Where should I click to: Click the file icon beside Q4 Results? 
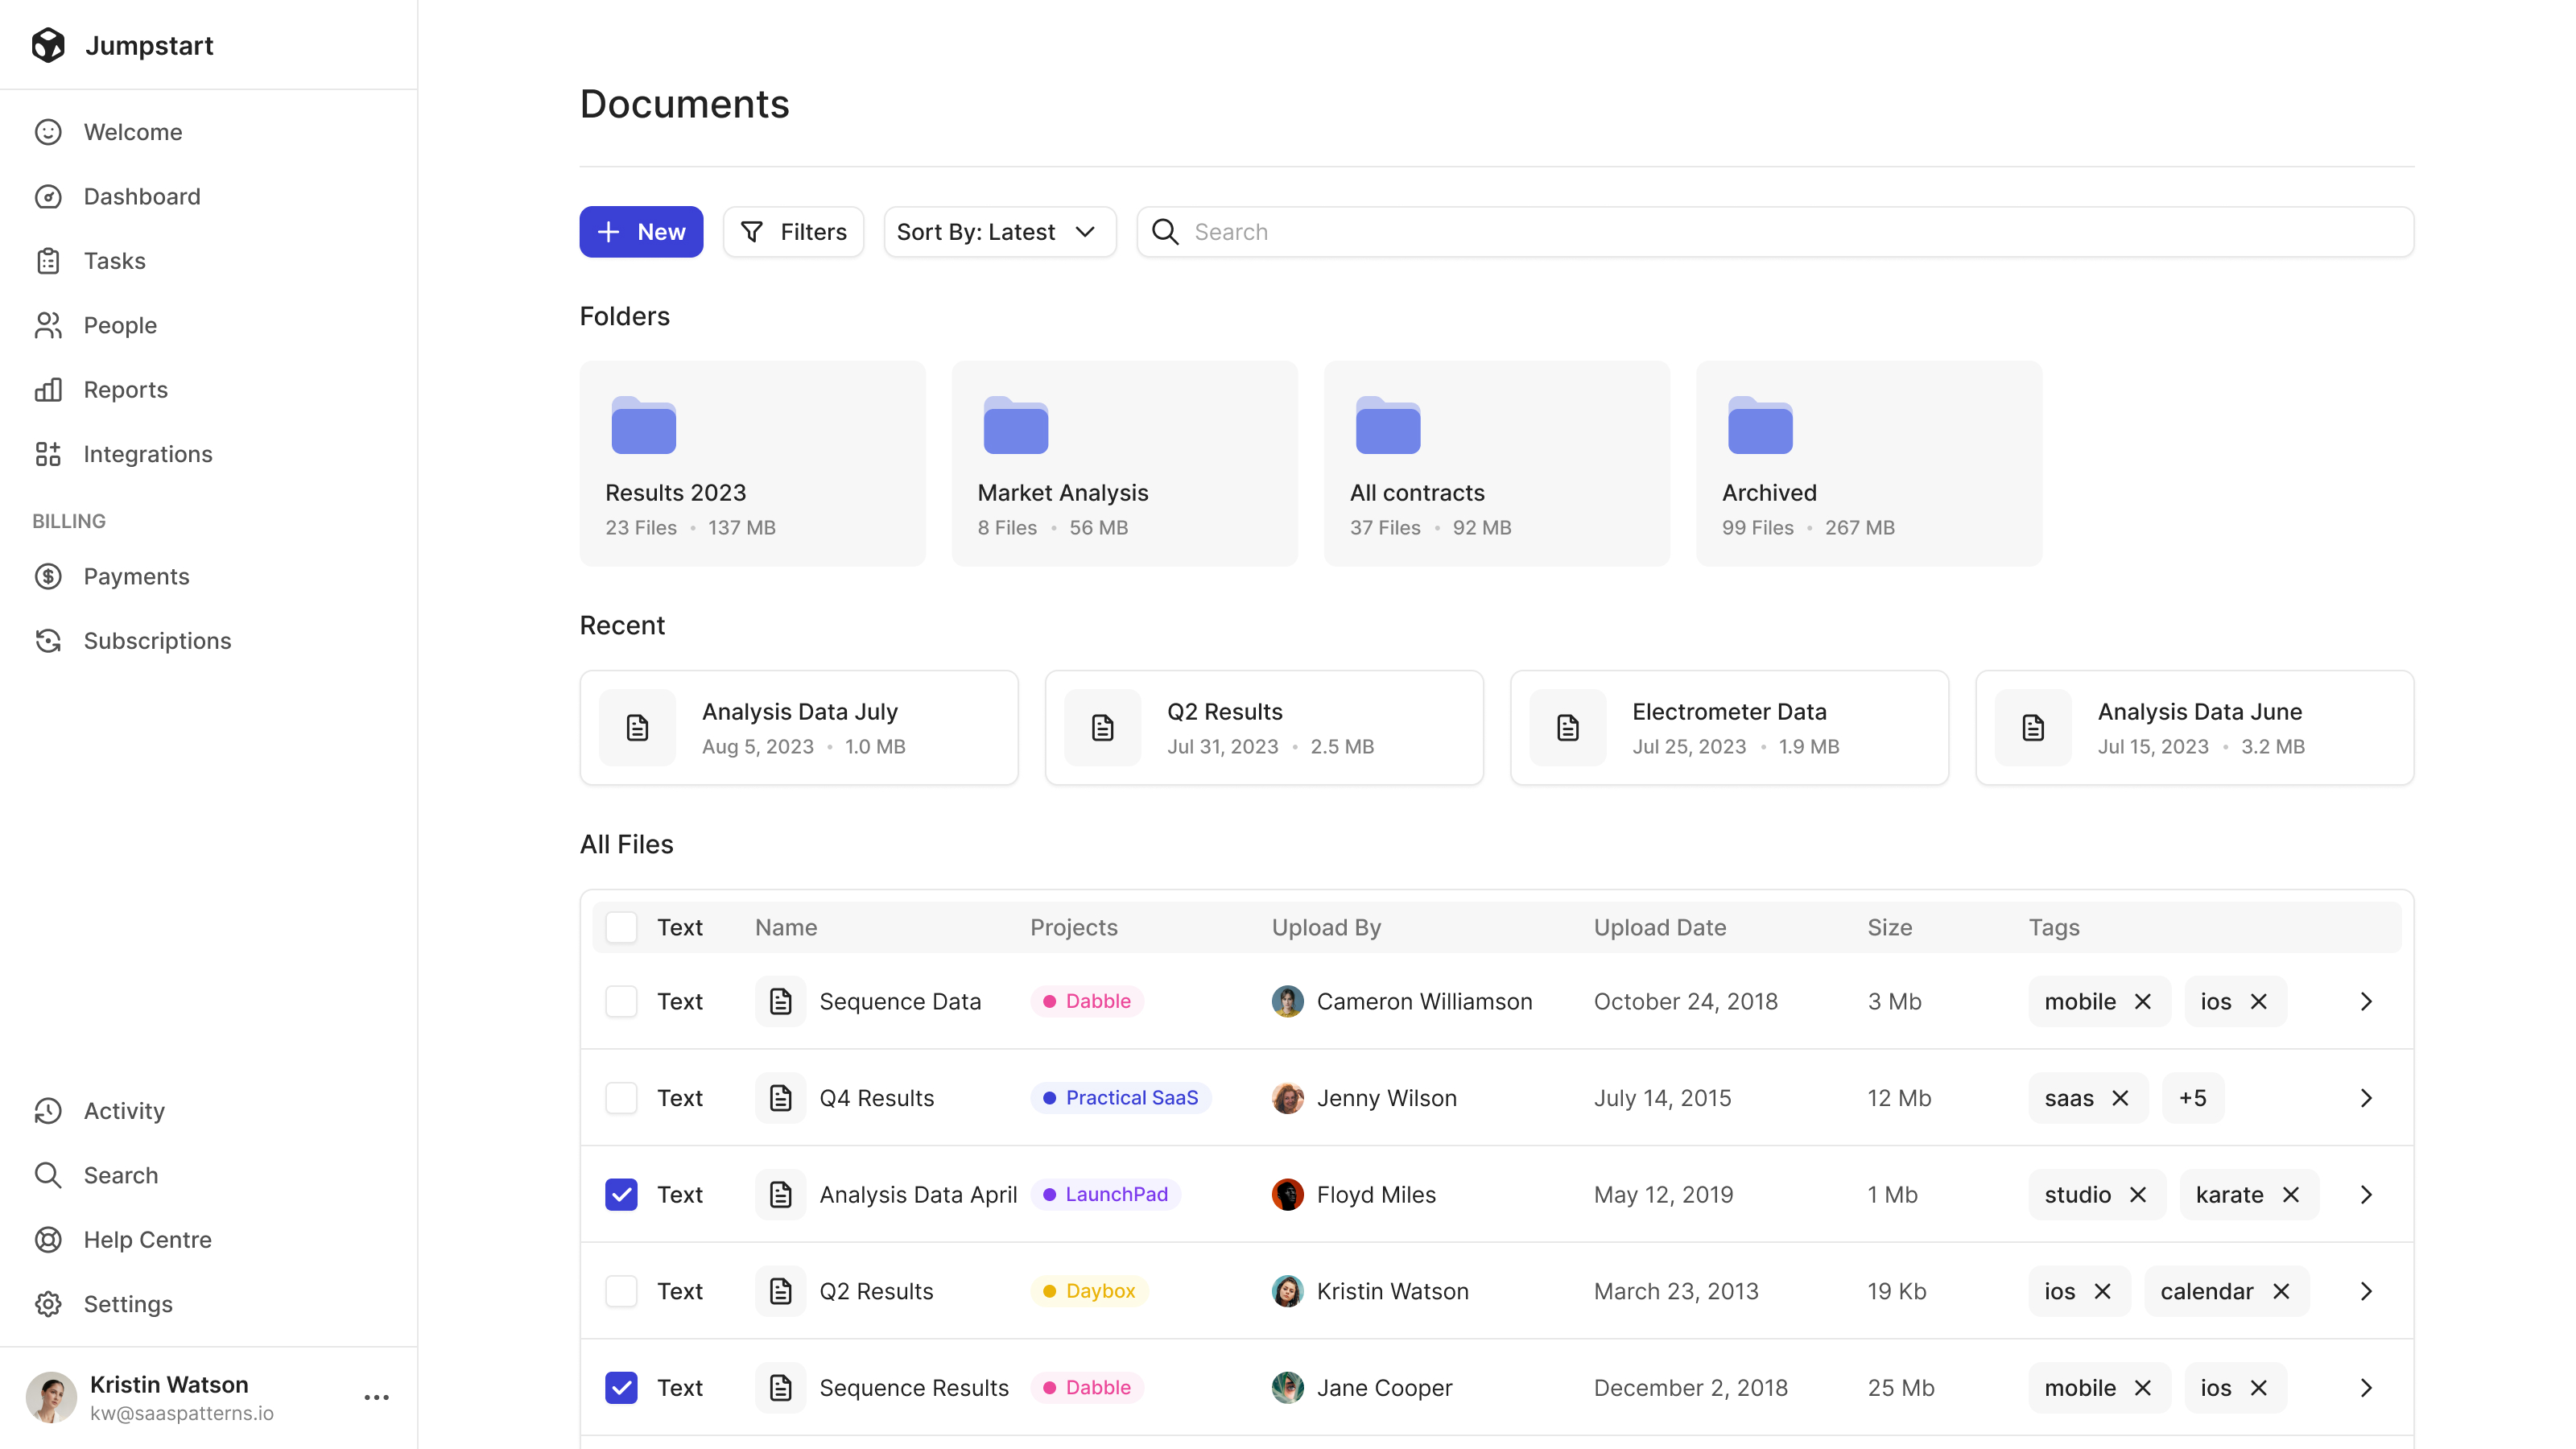781,1098
